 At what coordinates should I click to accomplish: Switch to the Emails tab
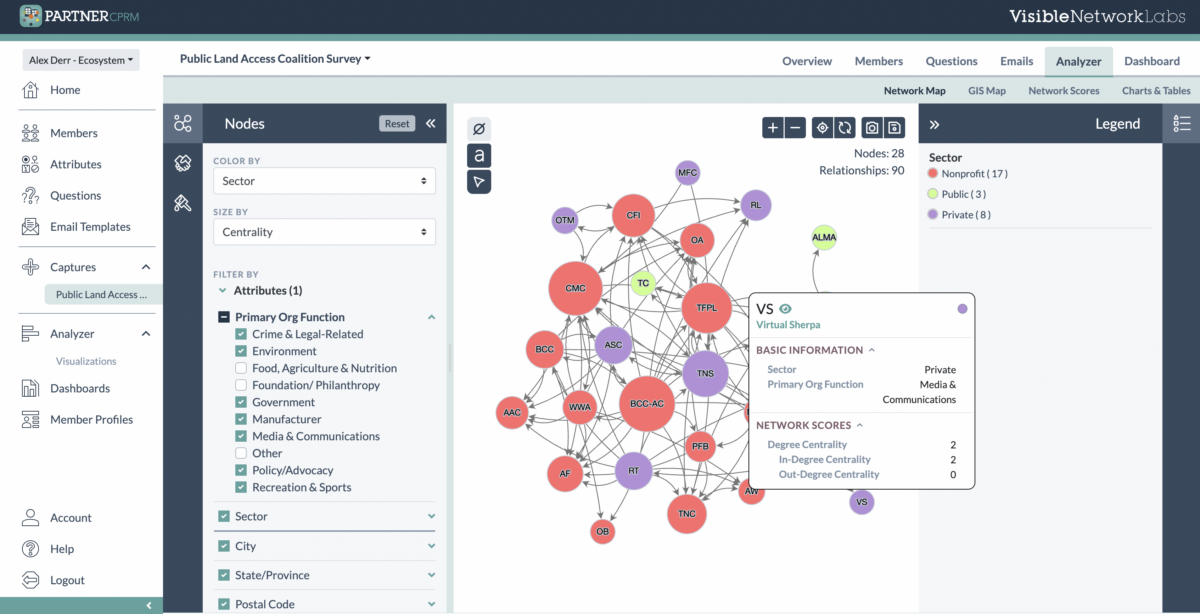[x=1016, y=61]
